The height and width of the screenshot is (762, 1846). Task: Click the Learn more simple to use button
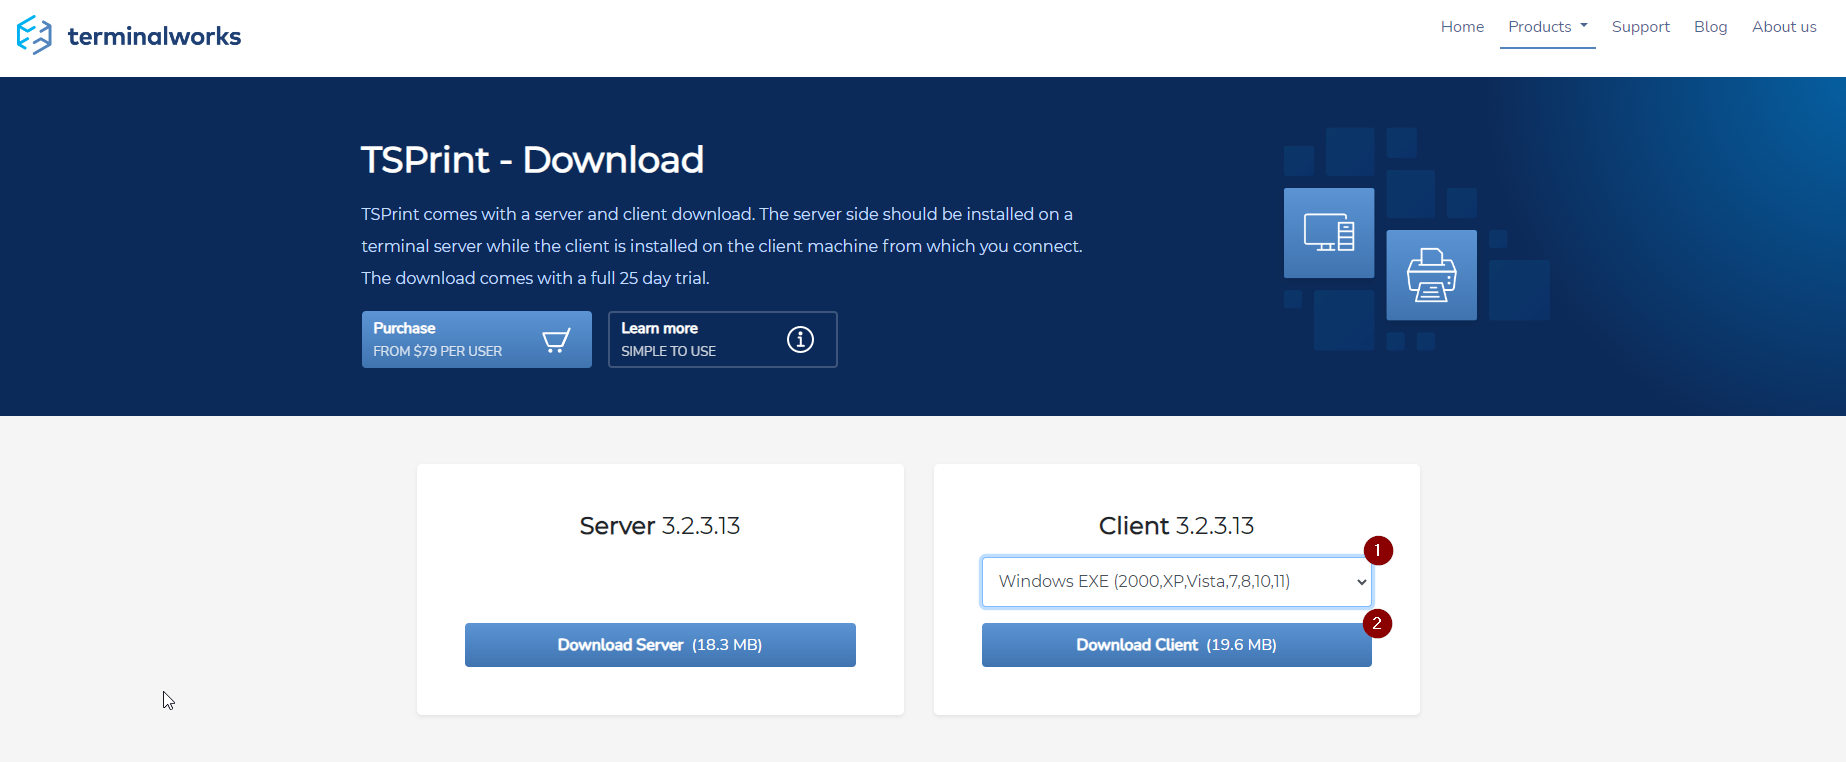(723, 340)
